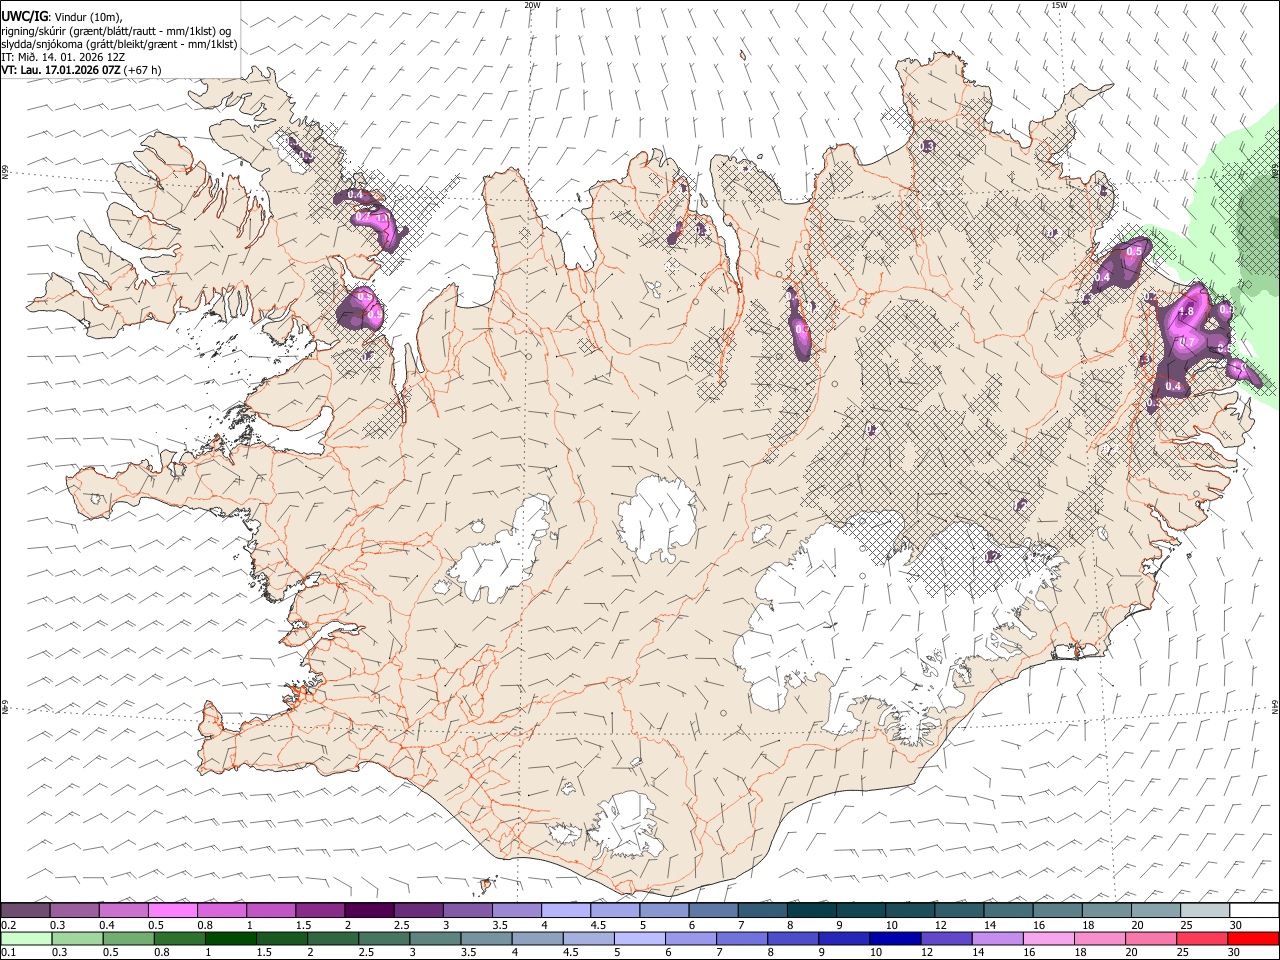Pick upper scale swatch starting at 1.5
The image size is (1280, 960).
[320, 910]
